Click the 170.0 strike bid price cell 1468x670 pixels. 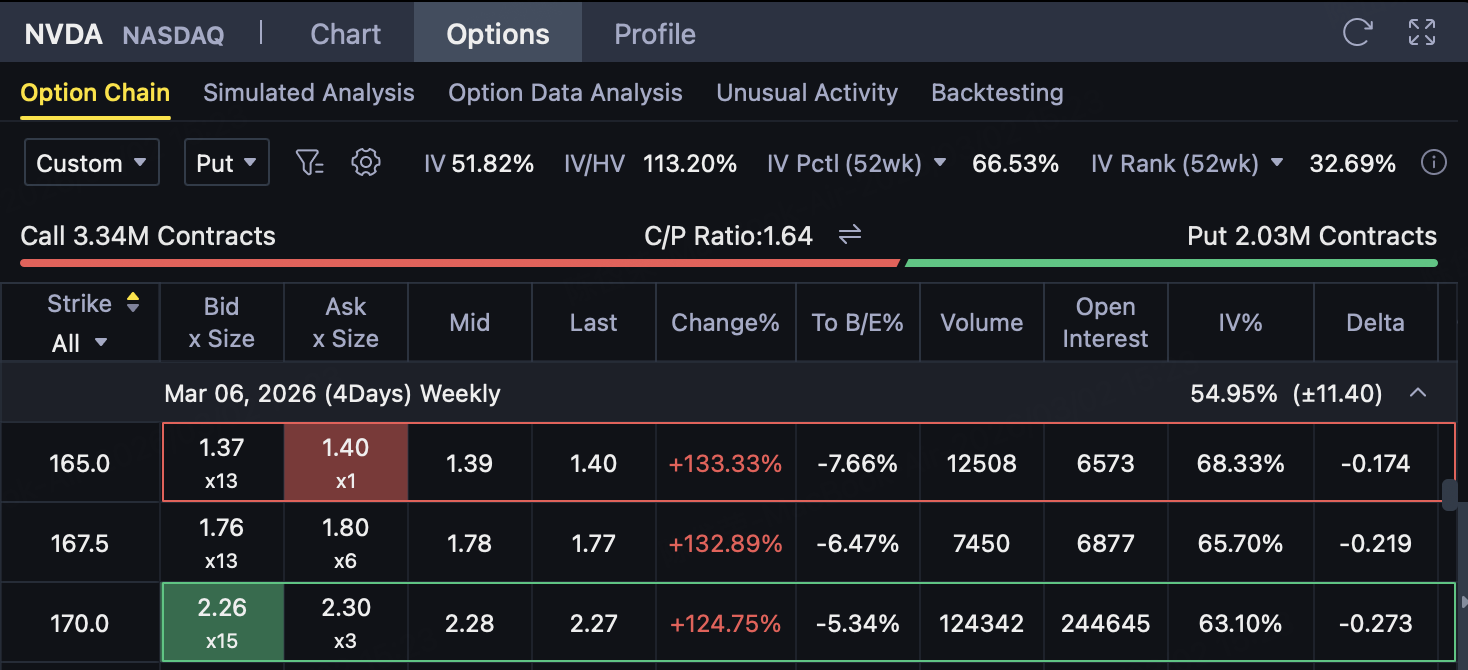[222, 622]
